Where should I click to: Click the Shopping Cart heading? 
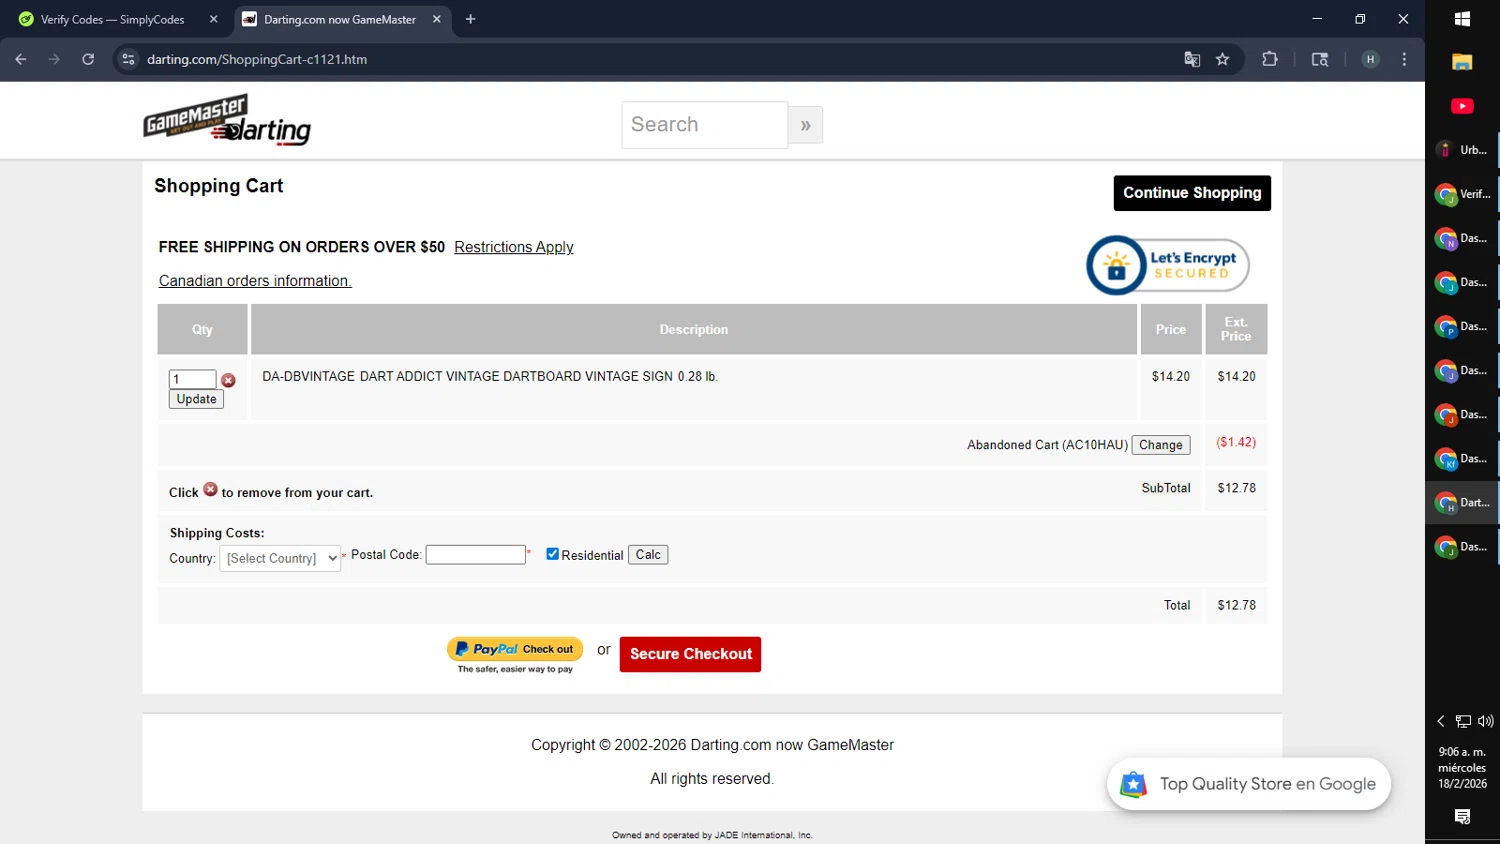(219, 186)
